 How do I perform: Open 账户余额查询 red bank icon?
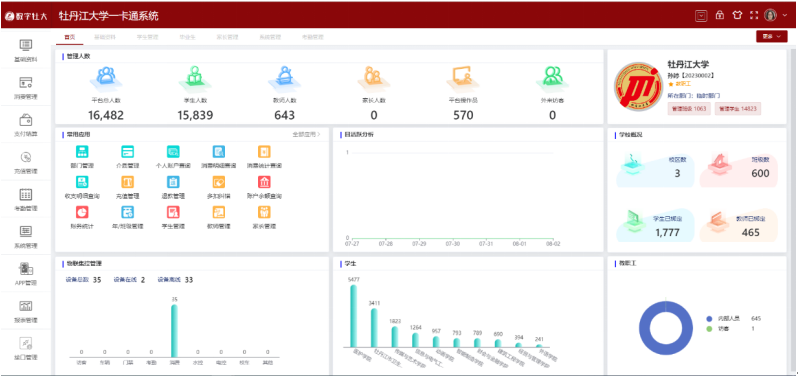(264, 182)
